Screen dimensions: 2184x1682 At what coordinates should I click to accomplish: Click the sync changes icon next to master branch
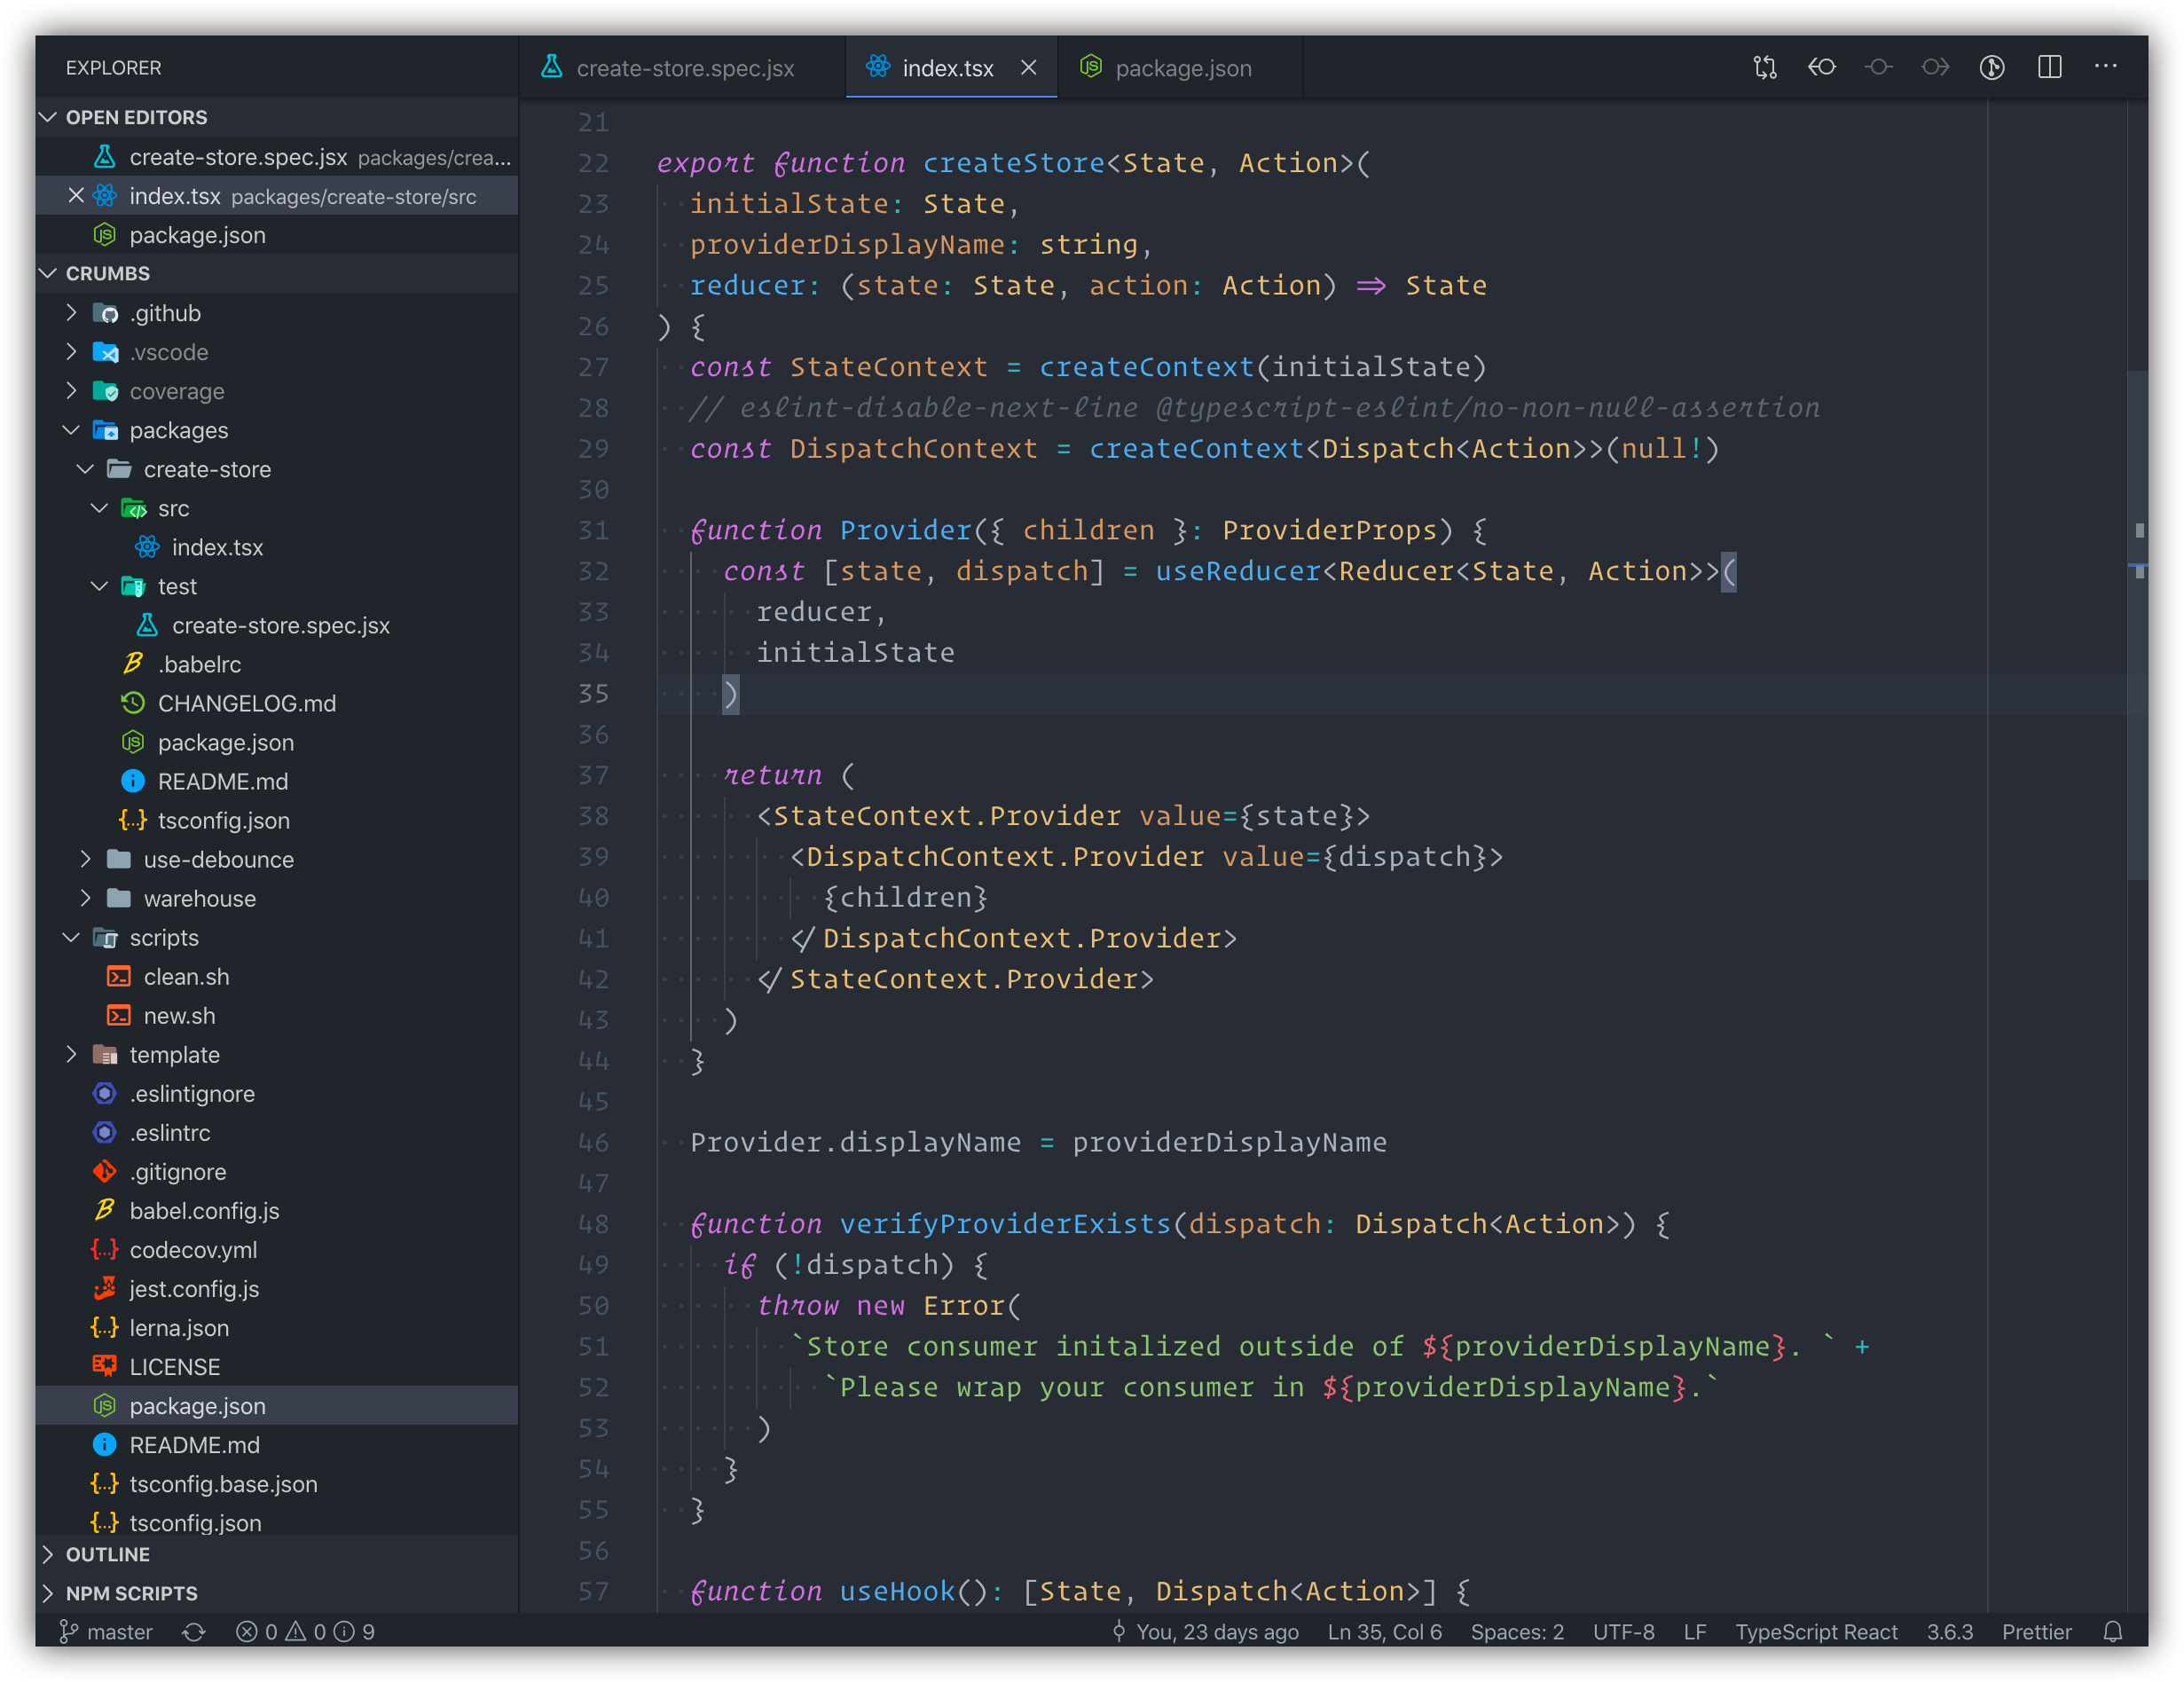pos(193,1632)
